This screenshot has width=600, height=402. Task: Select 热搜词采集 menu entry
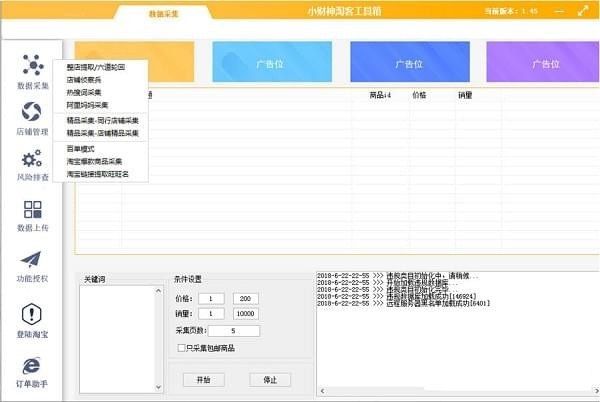84,93
